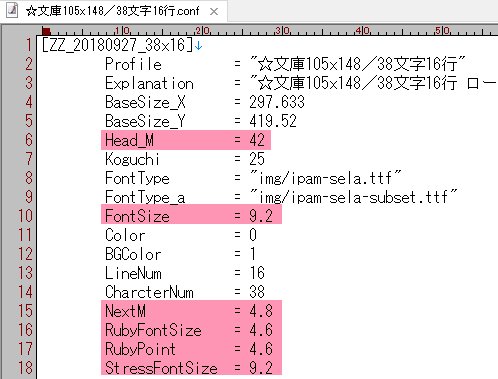Screen dimensions: 498x379
Task: Click the NextM value 4.8
Action: tap(261, 311)
